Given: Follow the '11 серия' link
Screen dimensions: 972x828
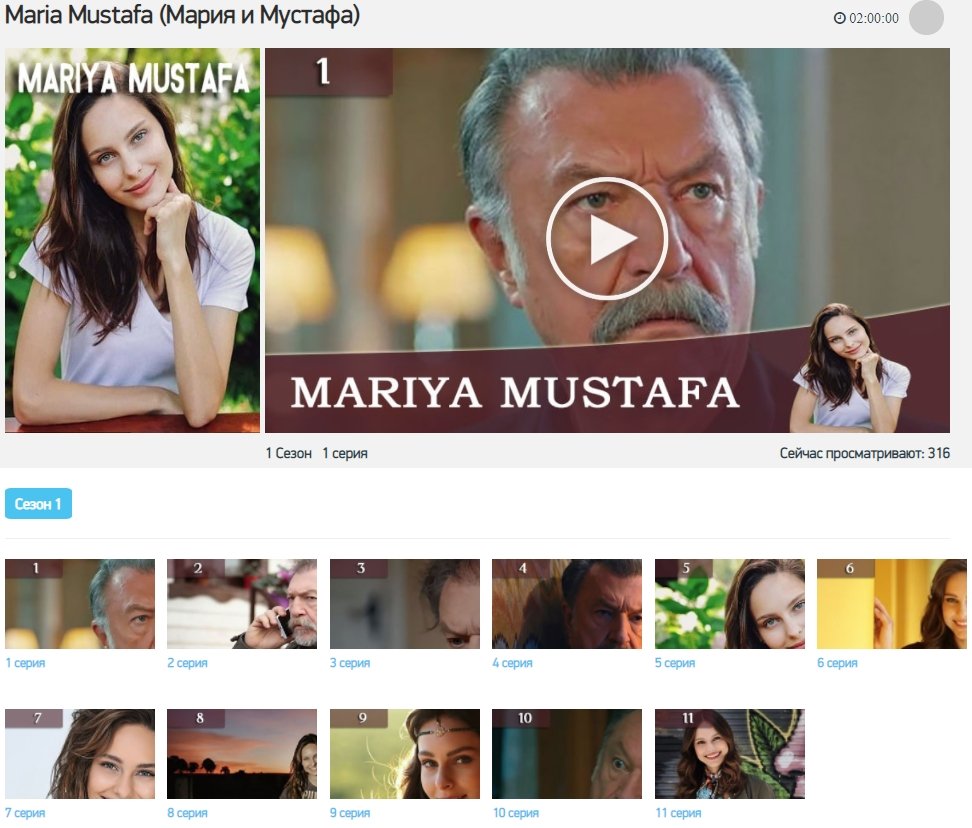Looking at the screenshot, I should click(678, 813).
